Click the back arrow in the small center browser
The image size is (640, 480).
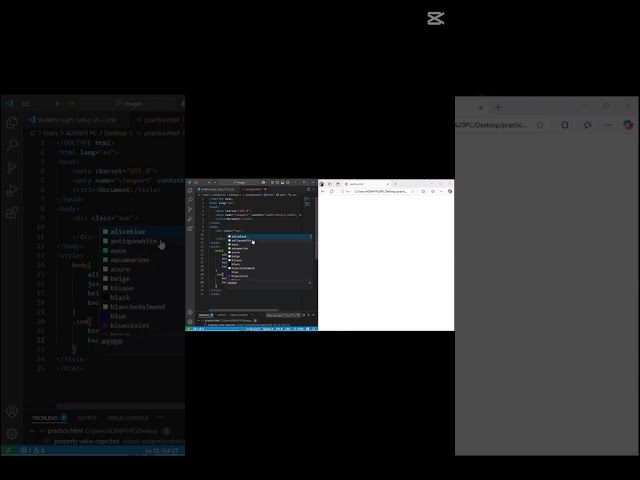click(322, 191)
